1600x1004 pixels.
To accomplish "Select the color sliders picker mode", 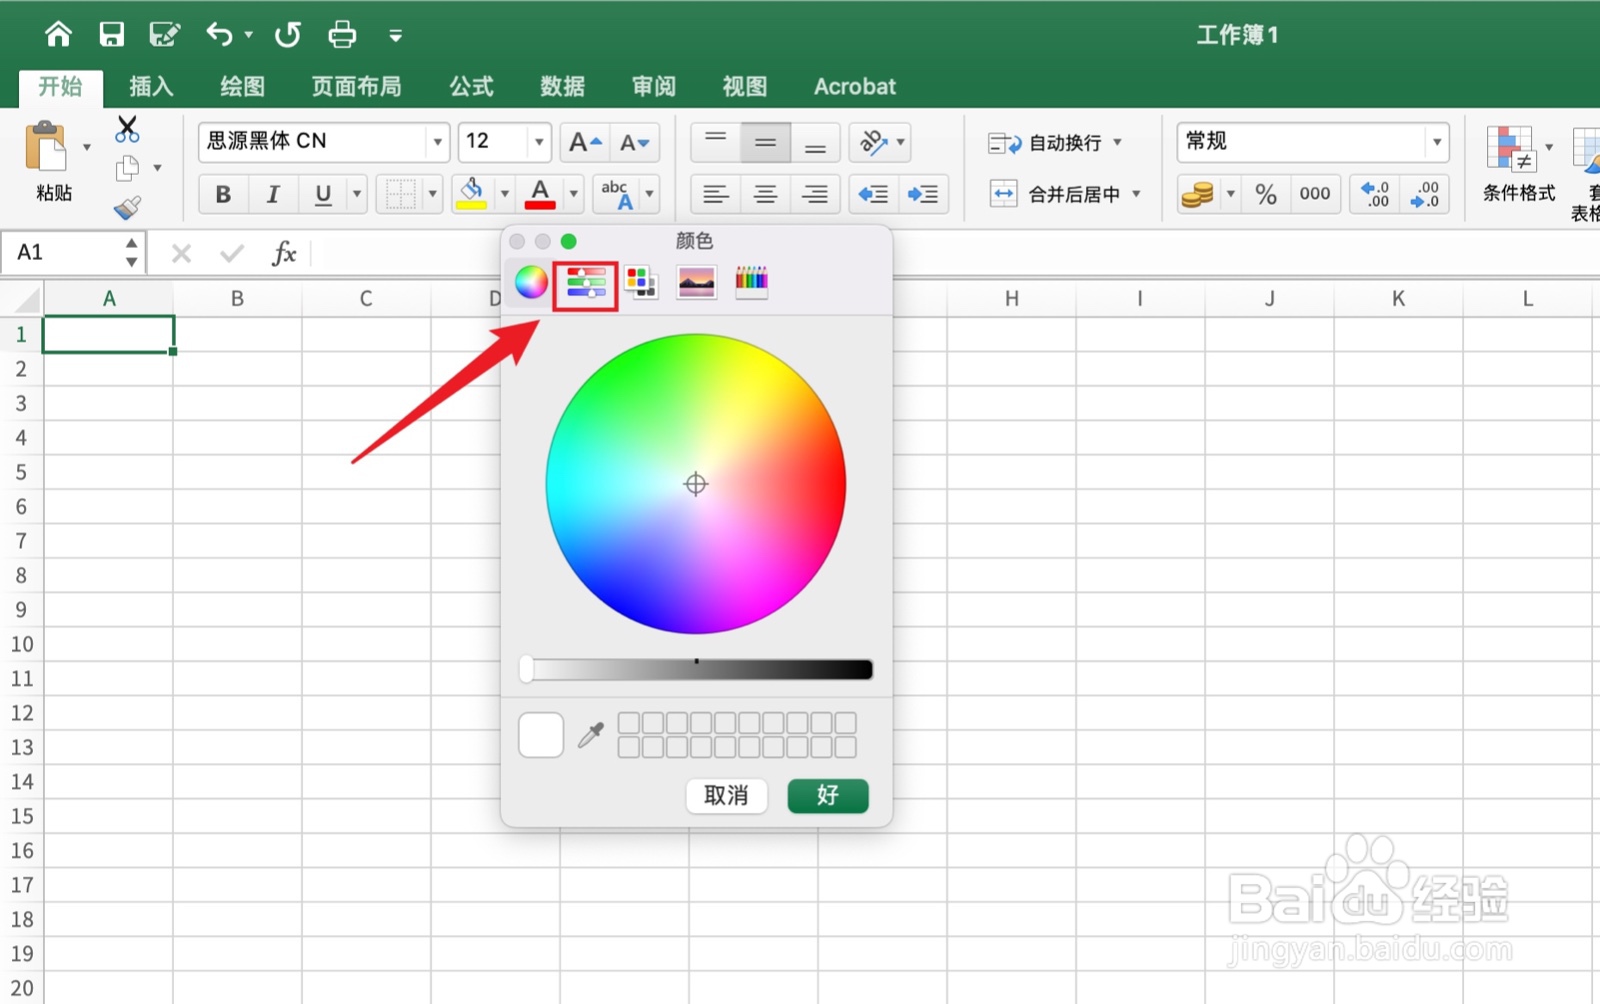I will click(586, 283).
